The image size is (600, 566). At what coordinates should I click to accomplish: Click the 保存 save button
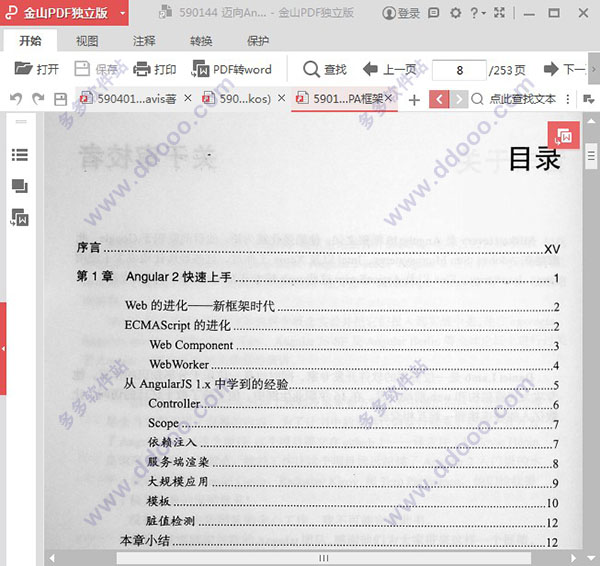pyautogui.click(x=96, y=69)
